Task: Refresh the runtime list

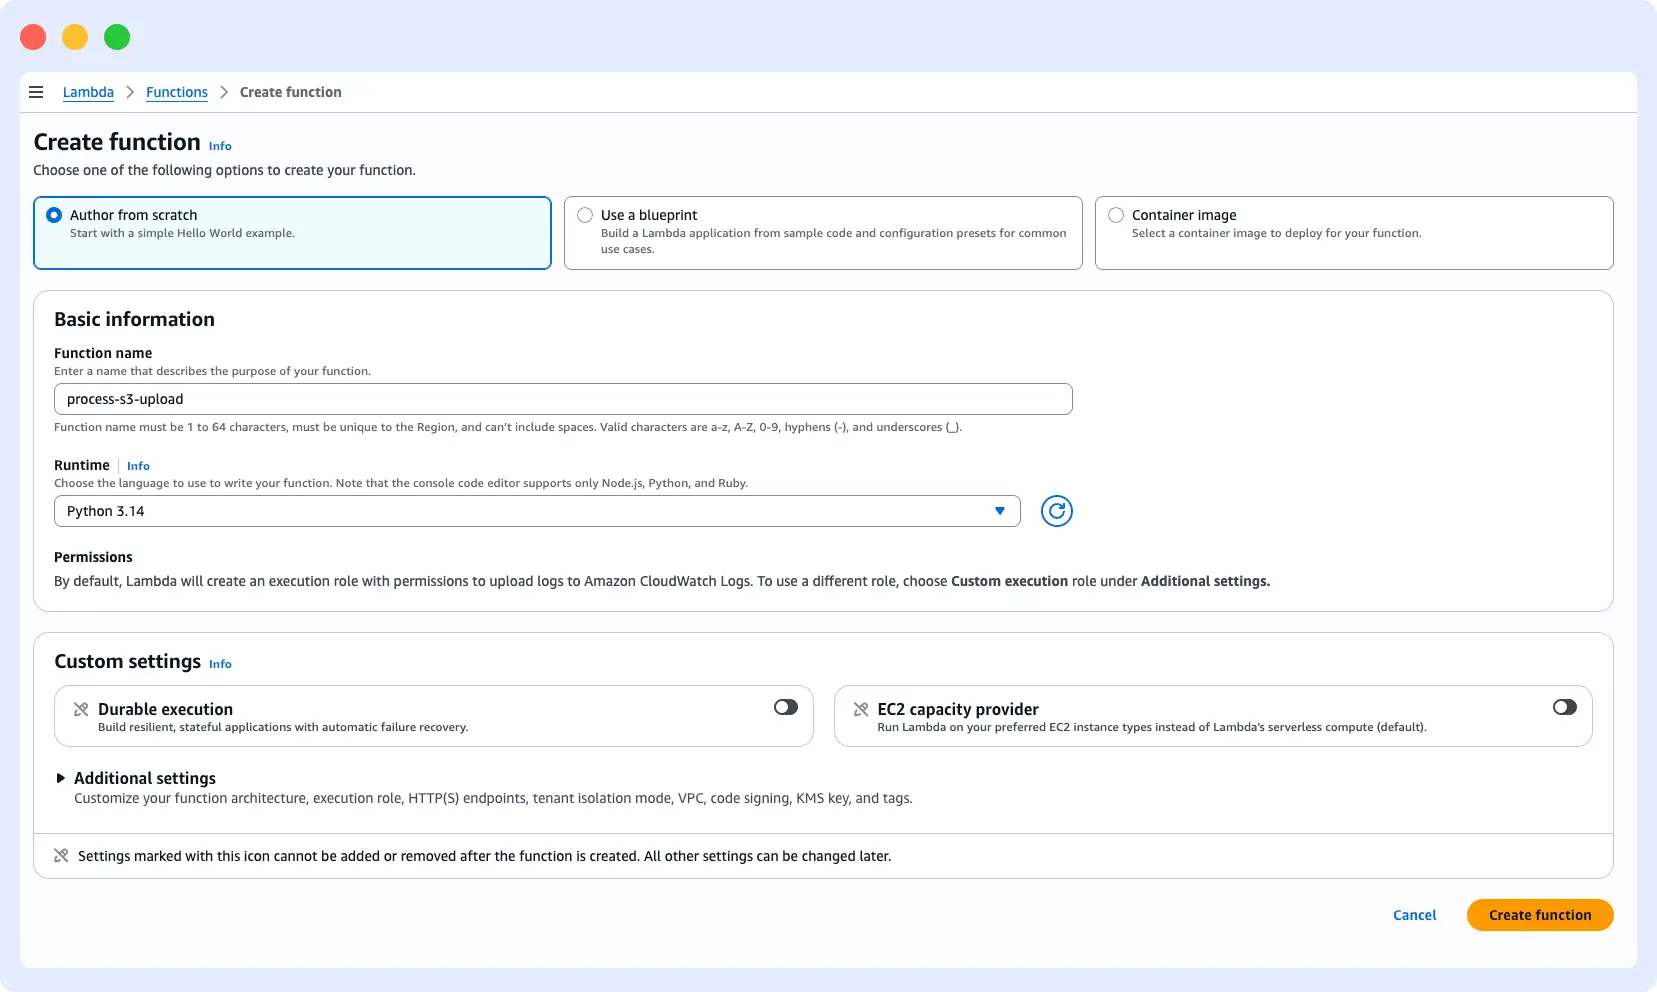Action: pos(1056,511)
